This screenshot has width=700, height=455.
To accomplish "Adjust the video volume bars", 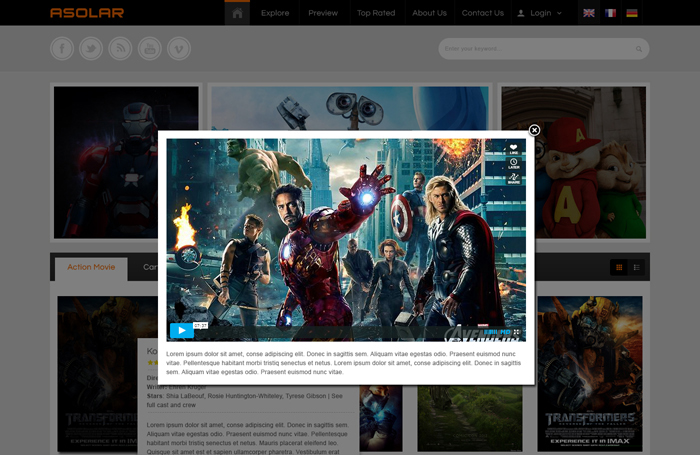I will click(x=491, y=332).
